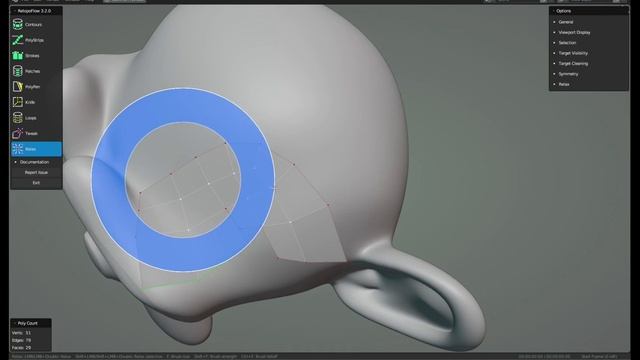Click the Faces count value
Image resolution: width=640 pixels, height=360 pixels.
click(28, 348)
